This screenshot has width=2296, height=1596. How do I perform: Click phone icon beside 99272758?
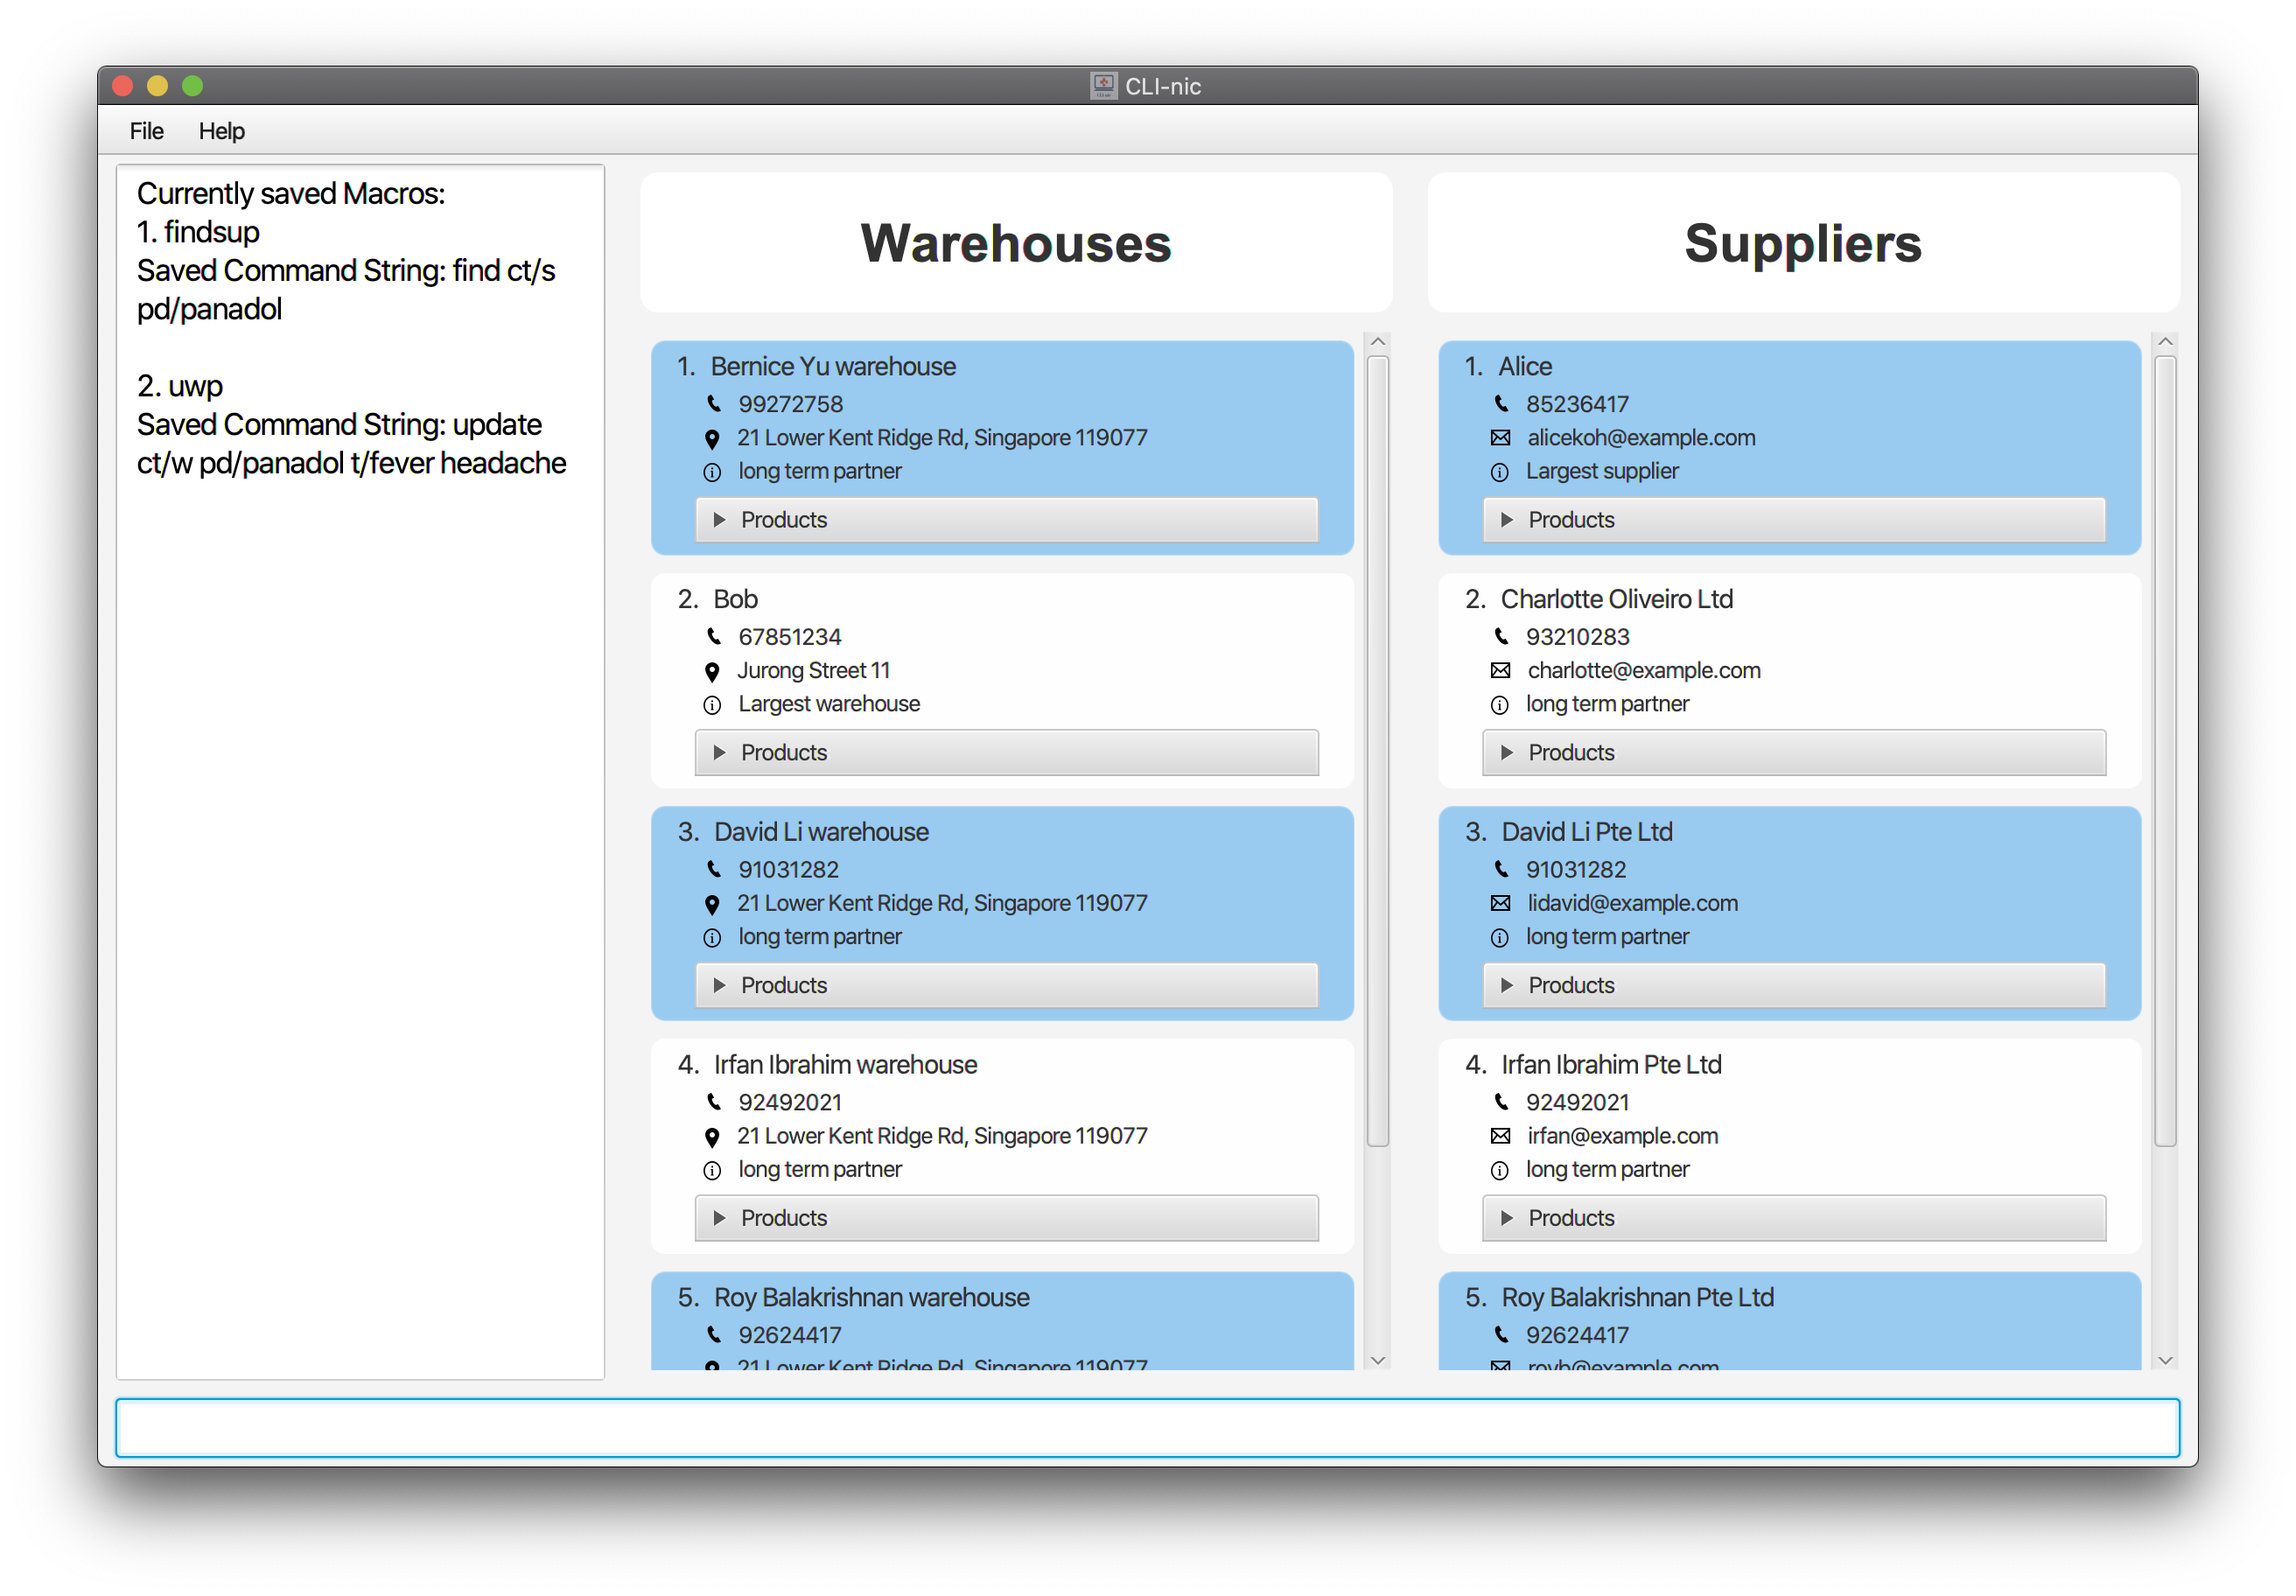coord(713,404)
